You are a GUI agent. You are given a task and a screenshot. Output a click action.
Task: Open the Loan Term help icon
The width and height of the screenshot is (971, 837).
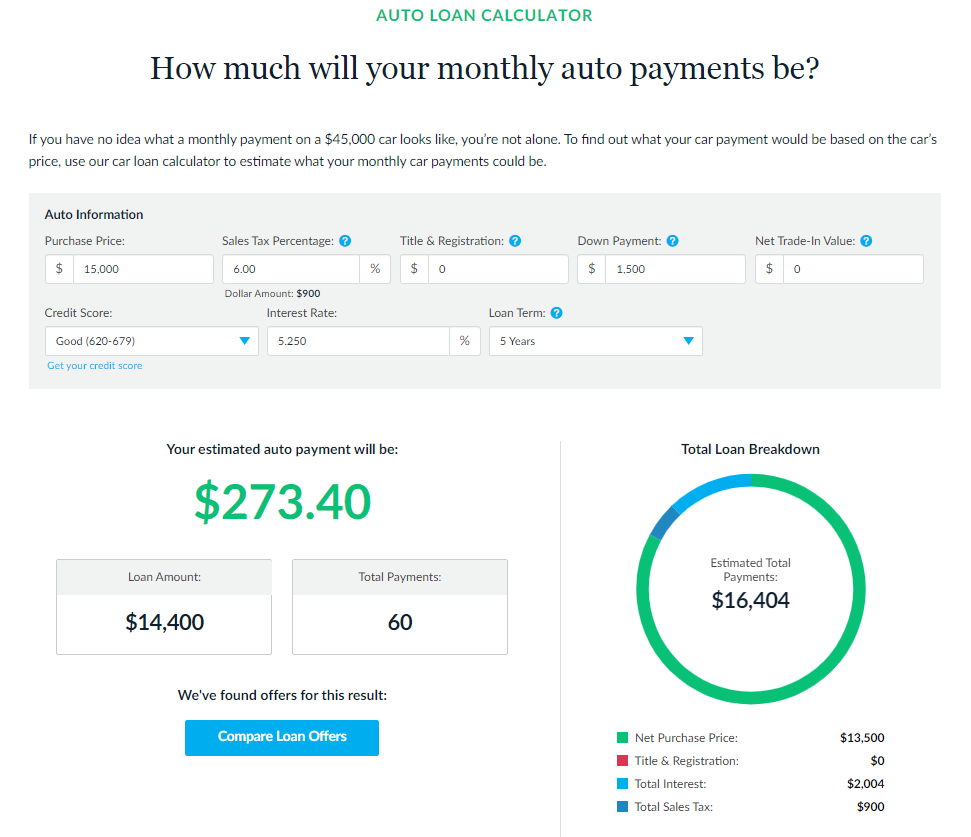click(x=557, y=313)
